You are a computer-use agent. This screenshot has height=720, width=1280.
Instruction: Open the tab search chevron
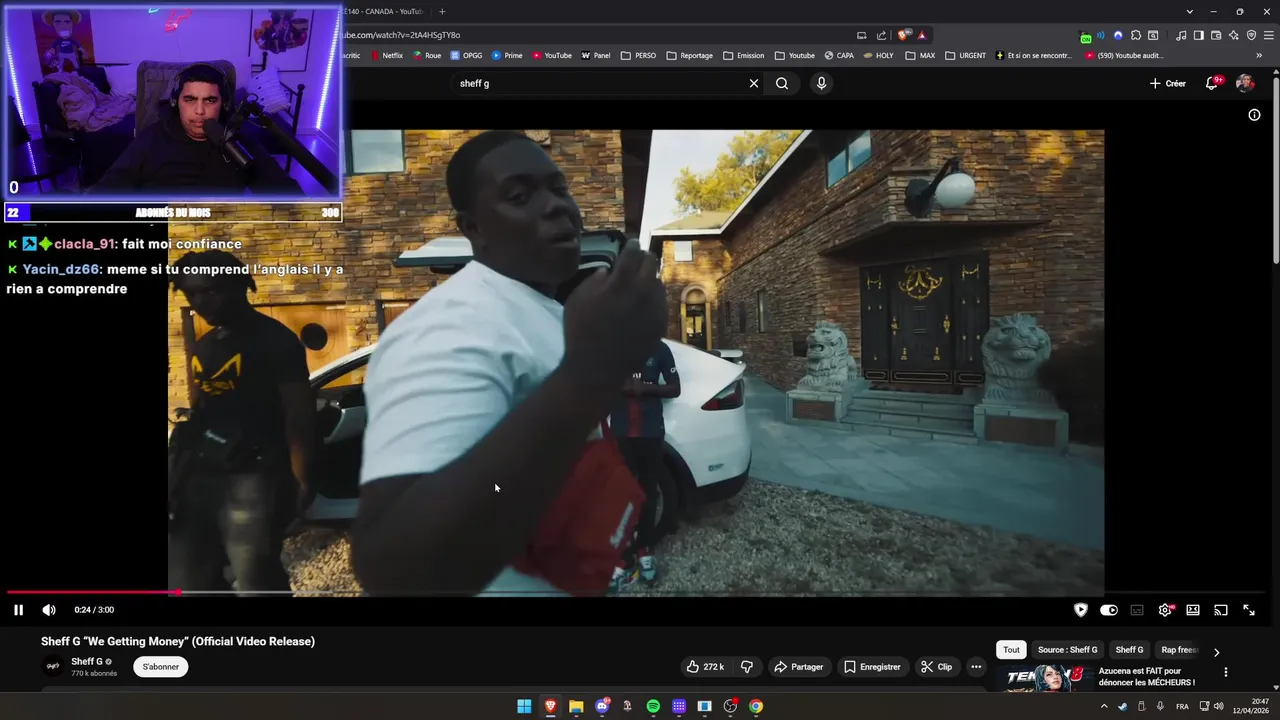1189,11
